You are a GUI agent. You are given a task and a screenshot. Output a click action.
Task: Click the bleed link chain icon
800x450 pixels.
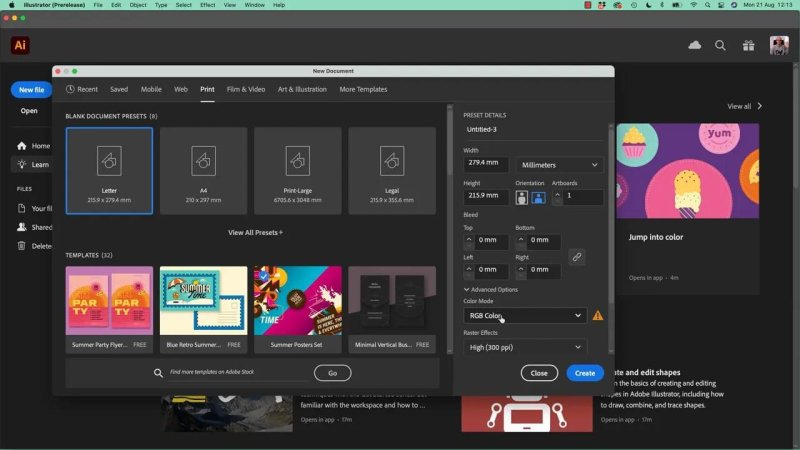coord(577,257)
